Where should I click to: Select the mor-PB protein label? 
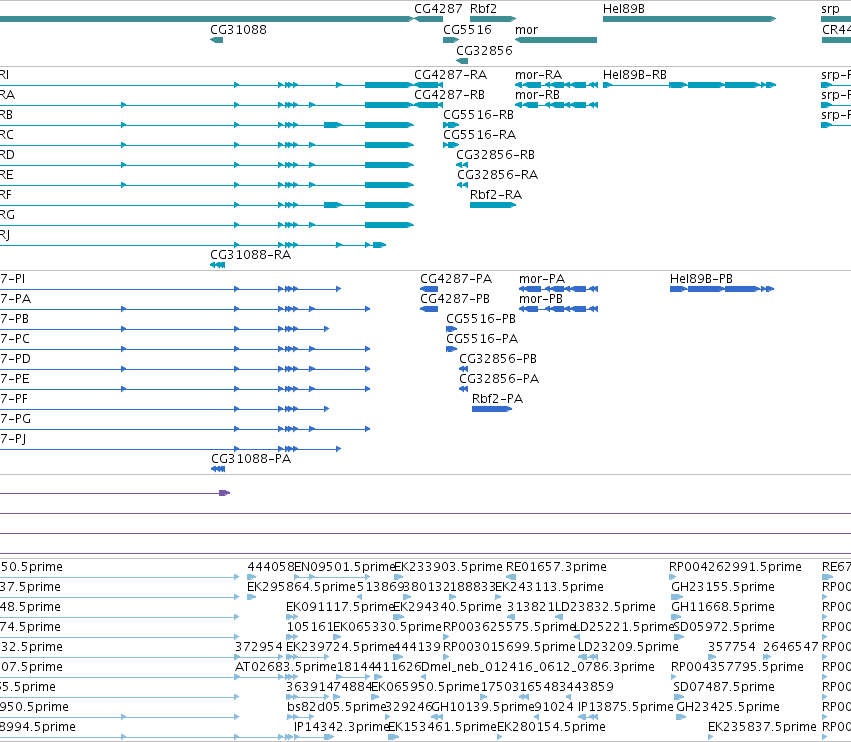click(x=541, y=299)
